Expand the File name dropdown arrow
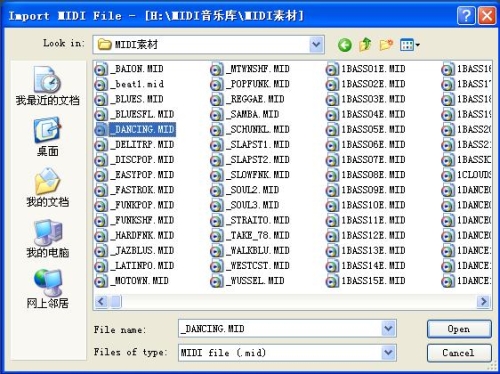This screenshot has height=374, width=500. 388,329
